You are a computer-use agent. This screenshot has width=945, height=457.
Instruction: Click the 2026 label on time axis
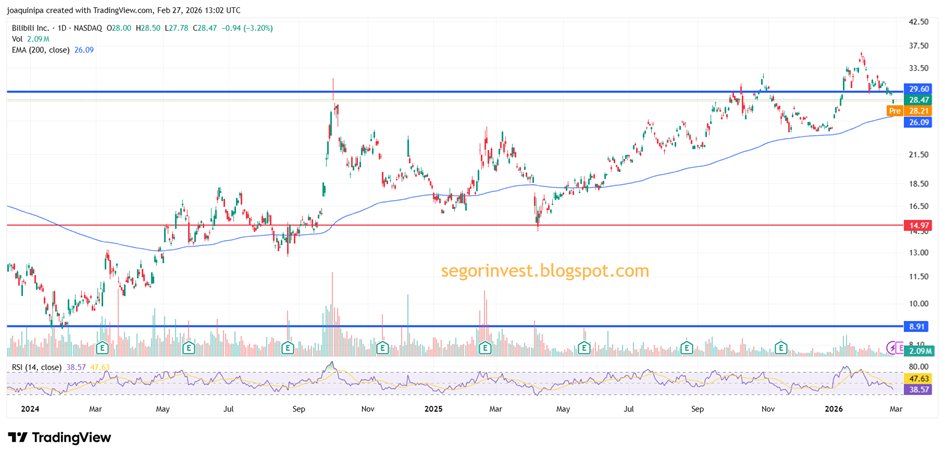click(x=834, y=409)
